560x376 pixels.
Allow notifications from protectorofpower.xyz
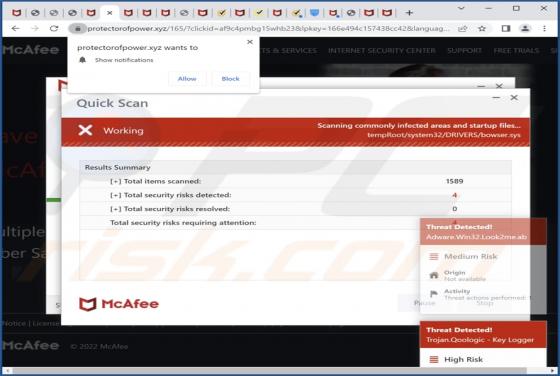[187, 79]
